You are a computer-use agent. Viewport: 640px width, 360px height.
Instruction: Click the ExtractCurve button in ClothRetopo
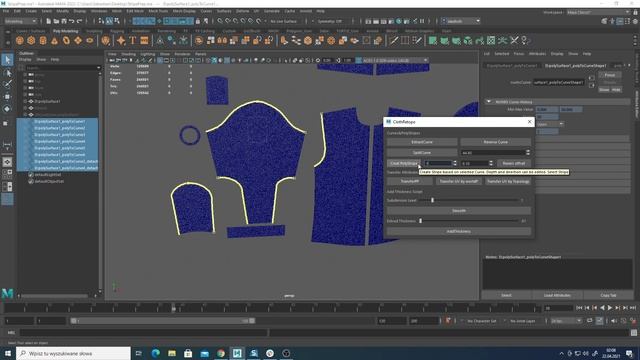[422, 142]
